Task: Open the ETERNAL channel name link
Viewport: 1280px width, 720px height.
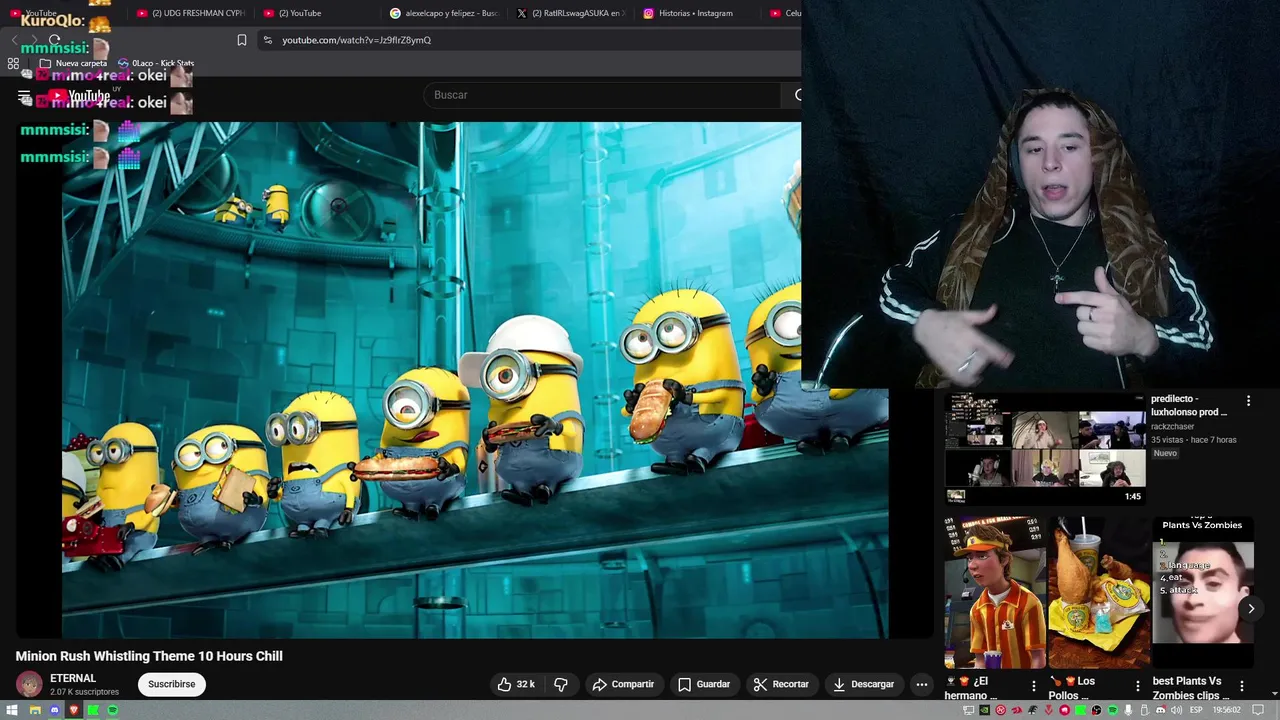Action: coord(73,678)
